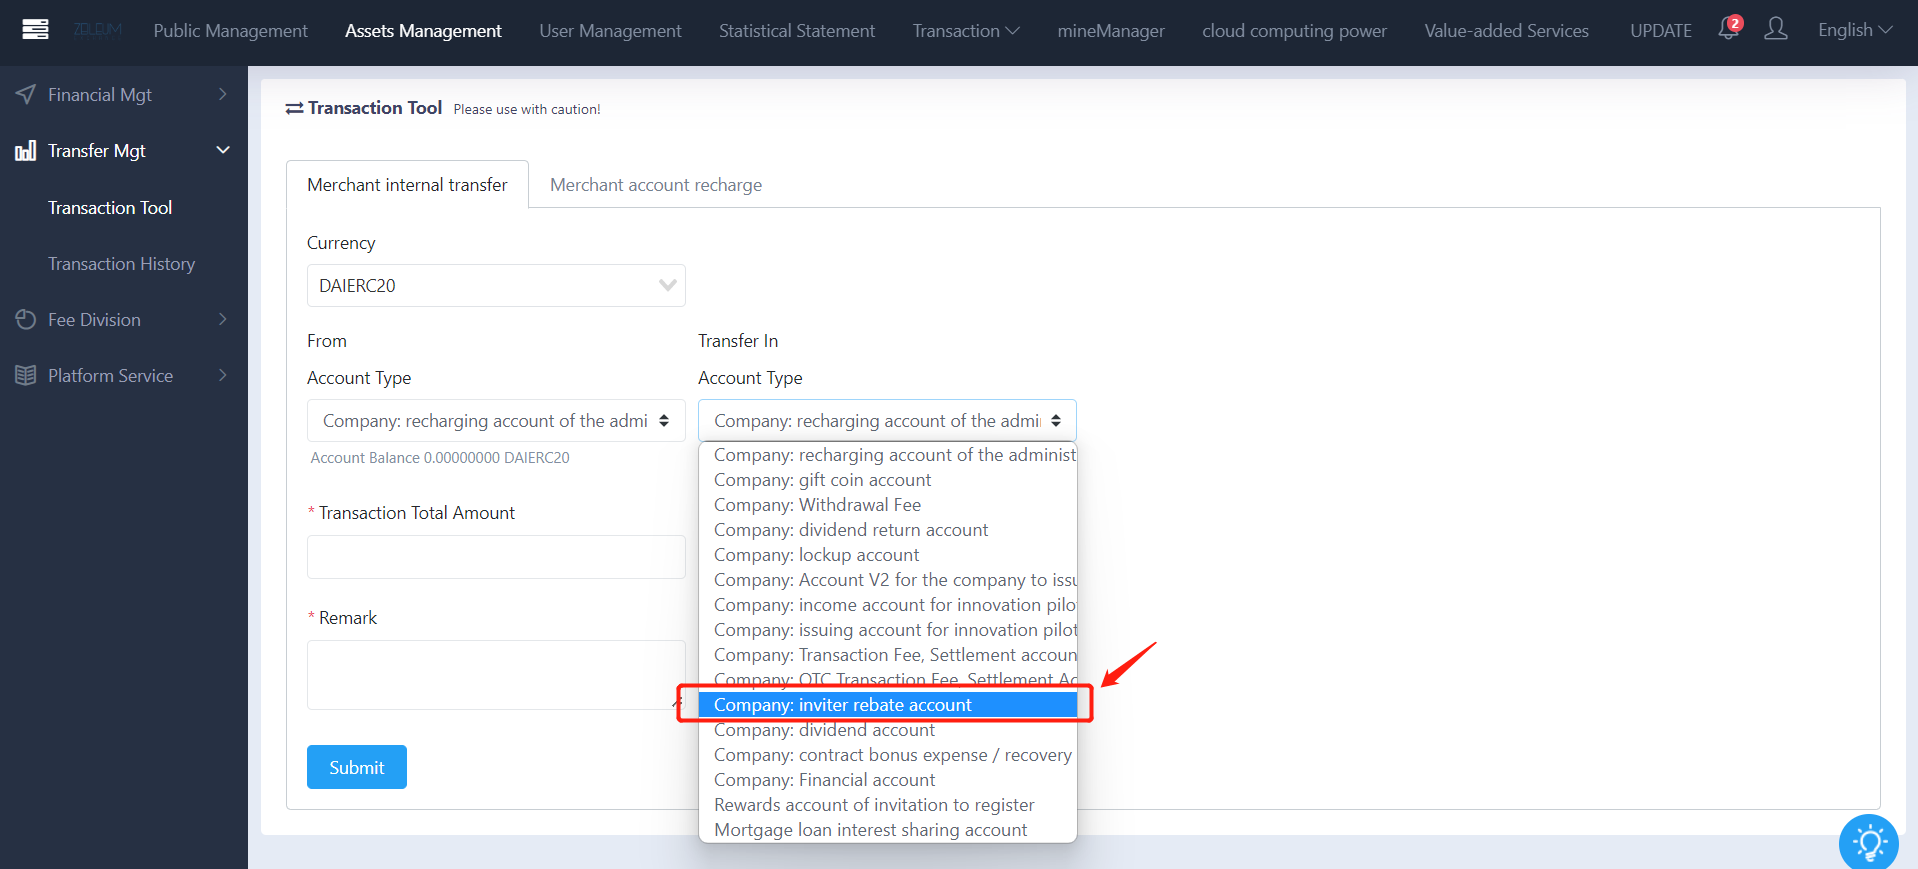Image resolution: width=1918 pixels, height=869 pixels.
Task: Switch to Merchant account recharge tab
Action: pos(656,185)
